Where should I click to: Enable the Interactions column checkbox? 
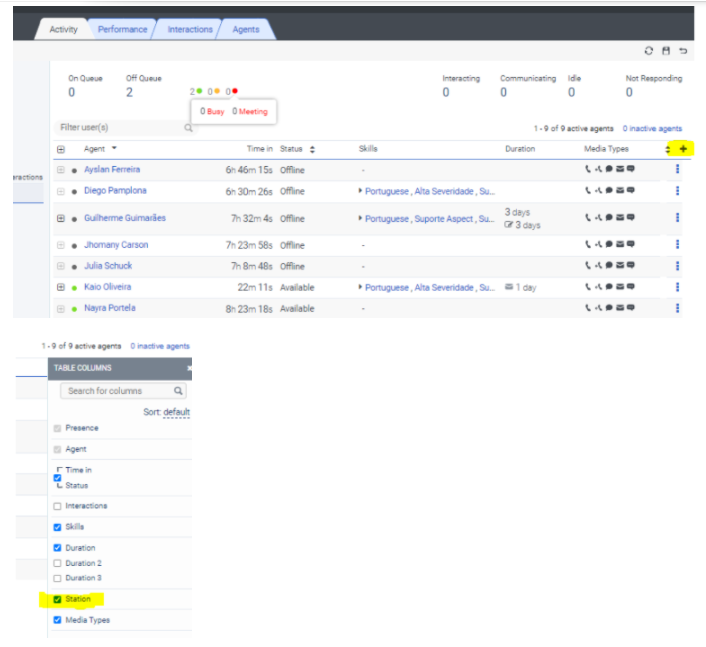pyautogui.click(x=57, y=506)
